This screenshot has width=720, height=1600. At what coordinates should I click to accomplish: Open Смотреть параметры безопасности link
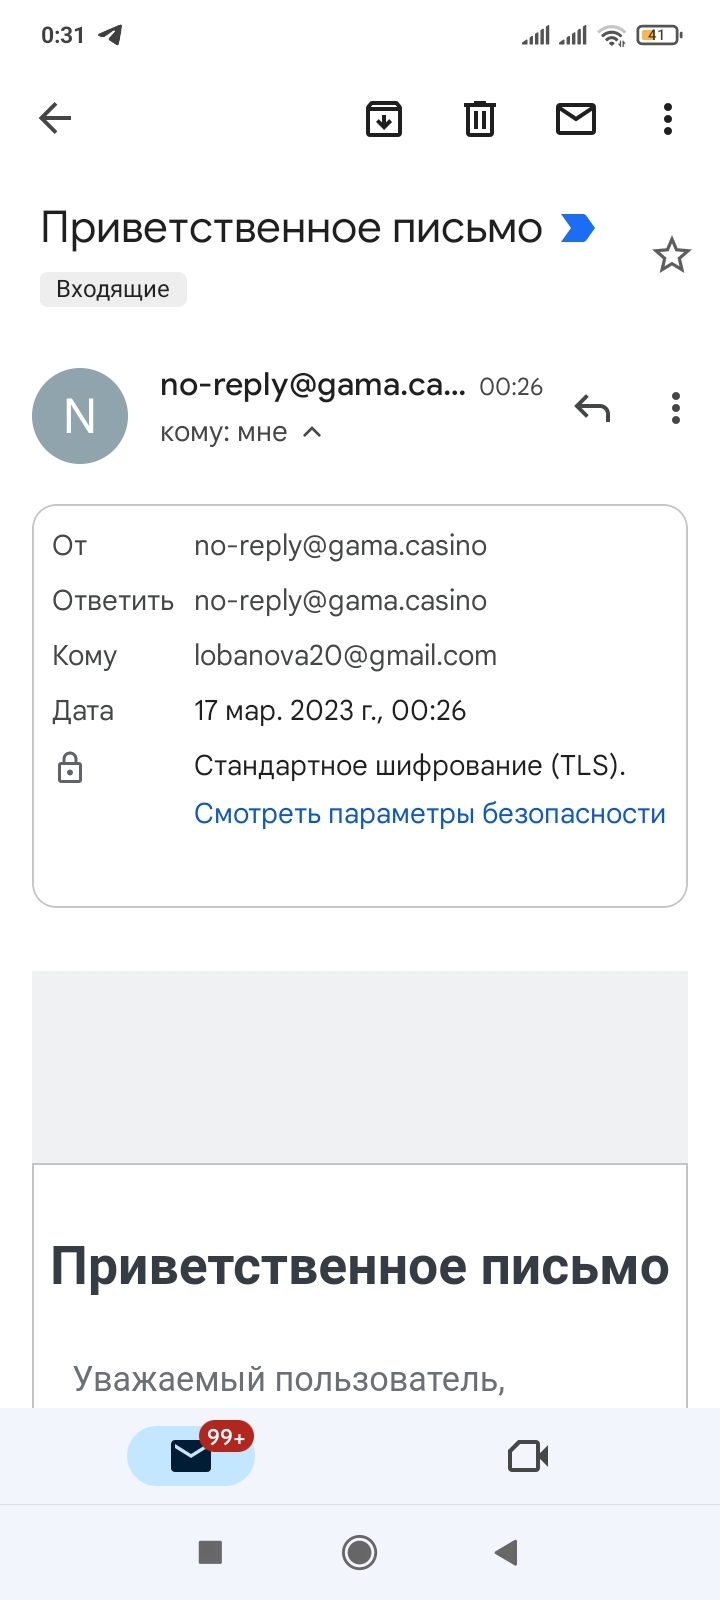(429, 814)
